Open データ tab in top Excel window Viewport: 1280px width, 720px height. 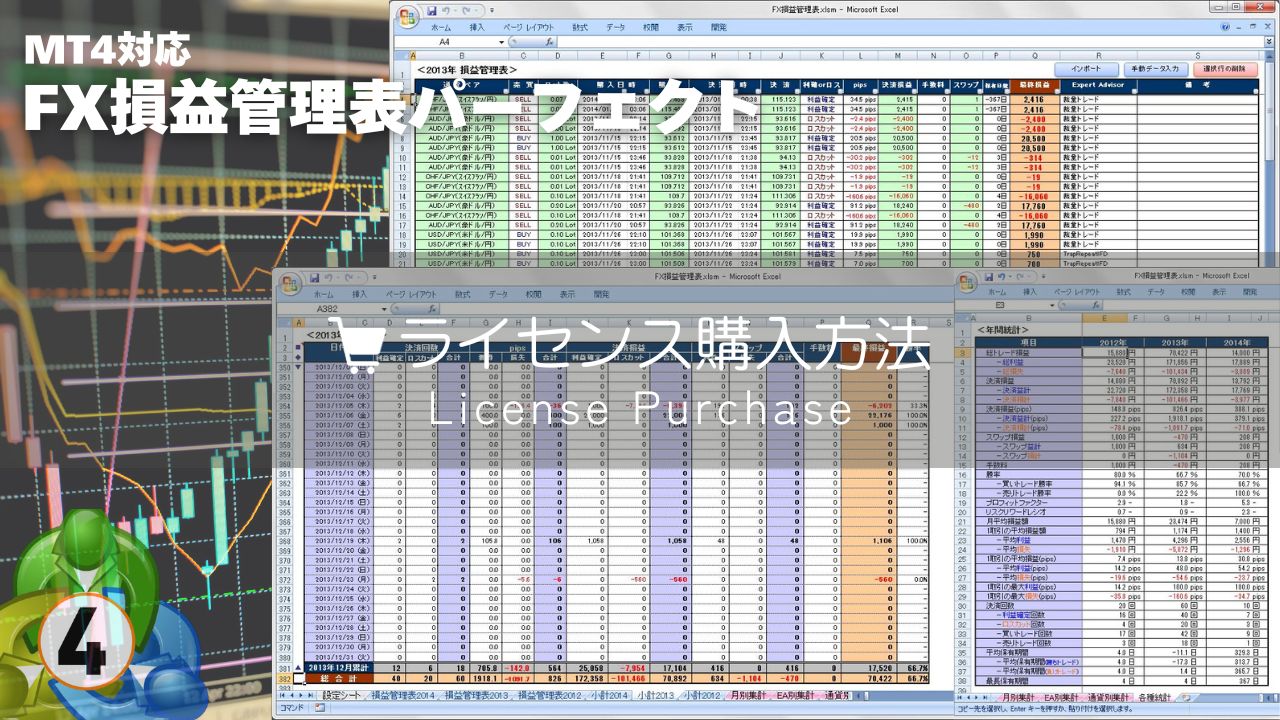(616, 27)
